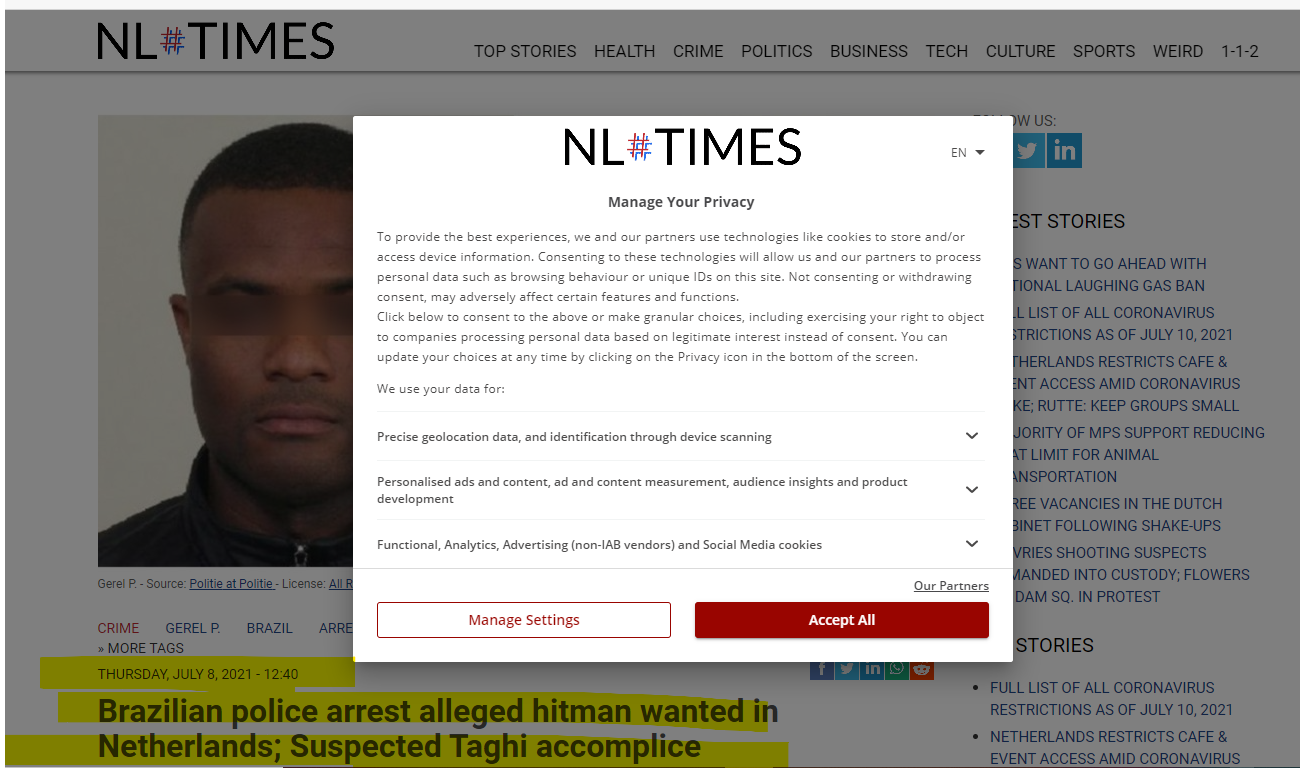Open the Health section
This screenshot has height=775, width=1300.
point(625,51)
